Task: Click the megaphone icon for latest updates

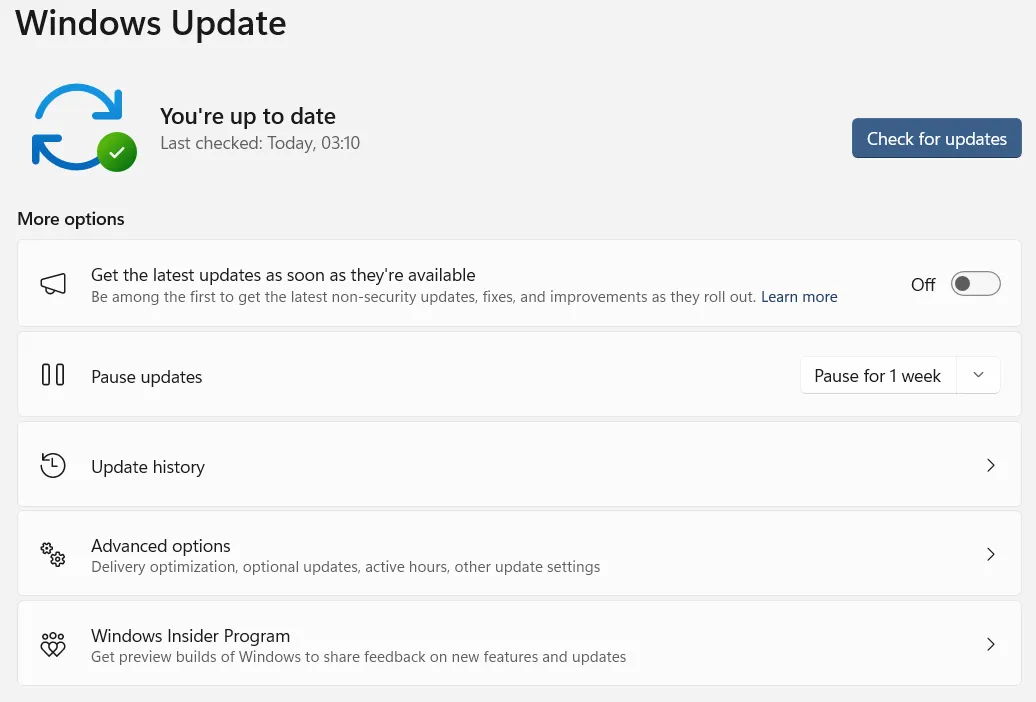Action: coord(53,283)
